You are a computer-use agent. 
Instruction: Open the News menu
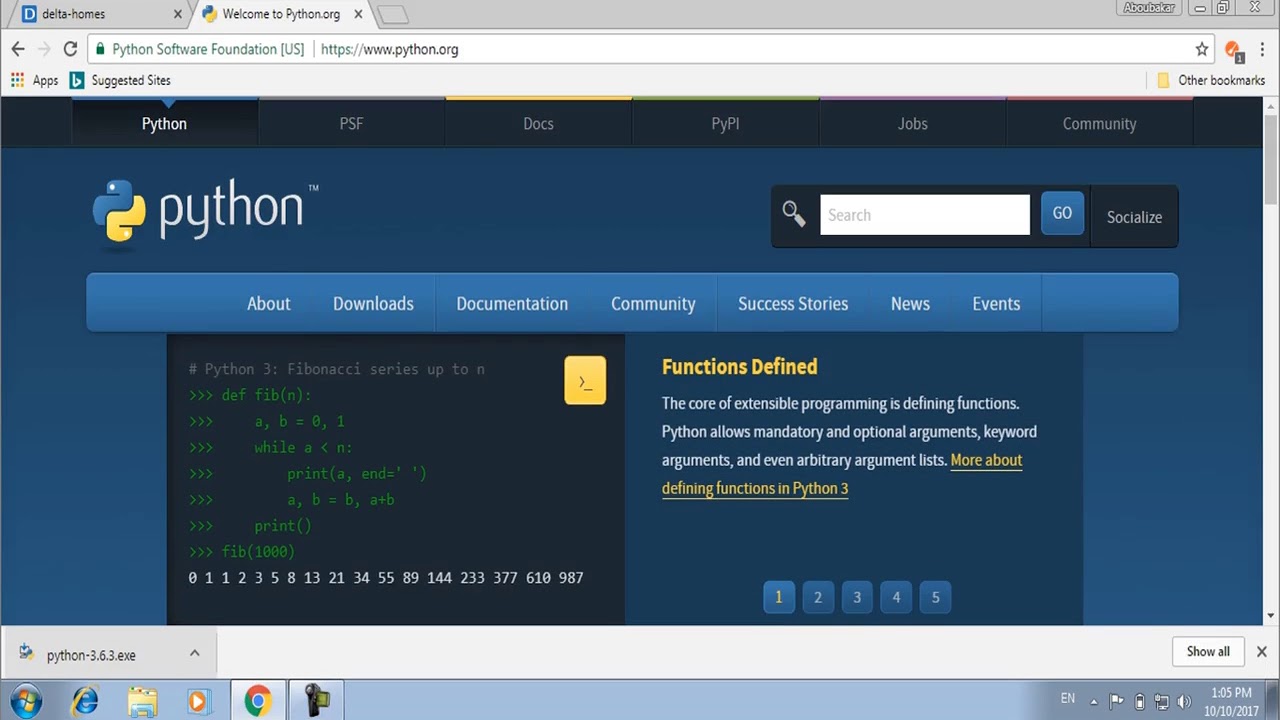point(910,303)
